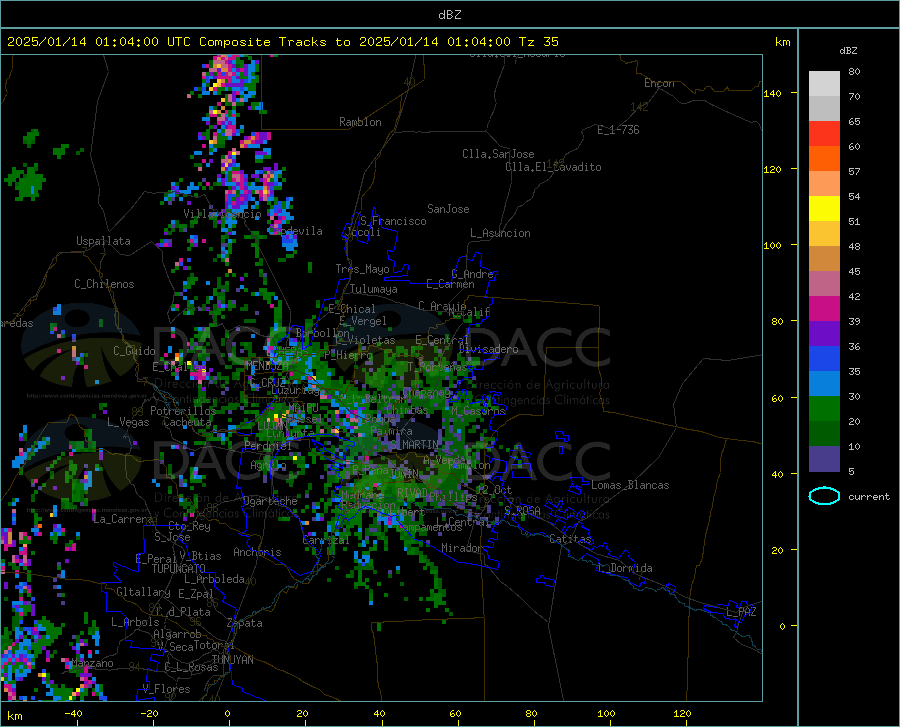Click the S_MARTIN map label
The width and height of the screenshot is (900, 727).
point(414,445)
